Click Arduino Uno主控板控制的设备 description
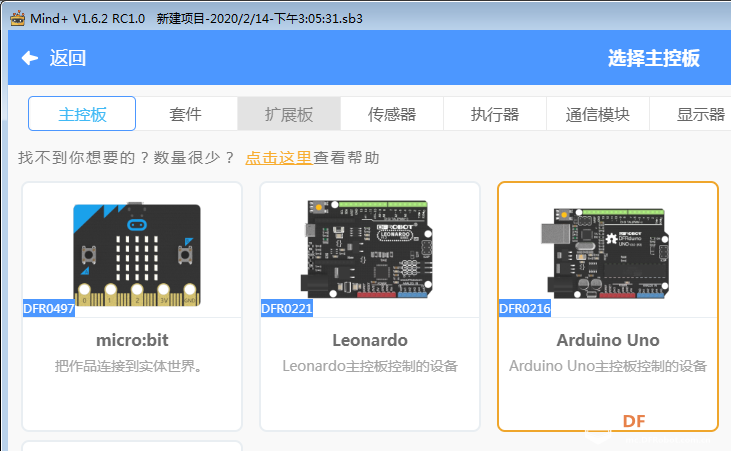The width and height of the screenshot is (731, 451). click(x=608, y=366)
